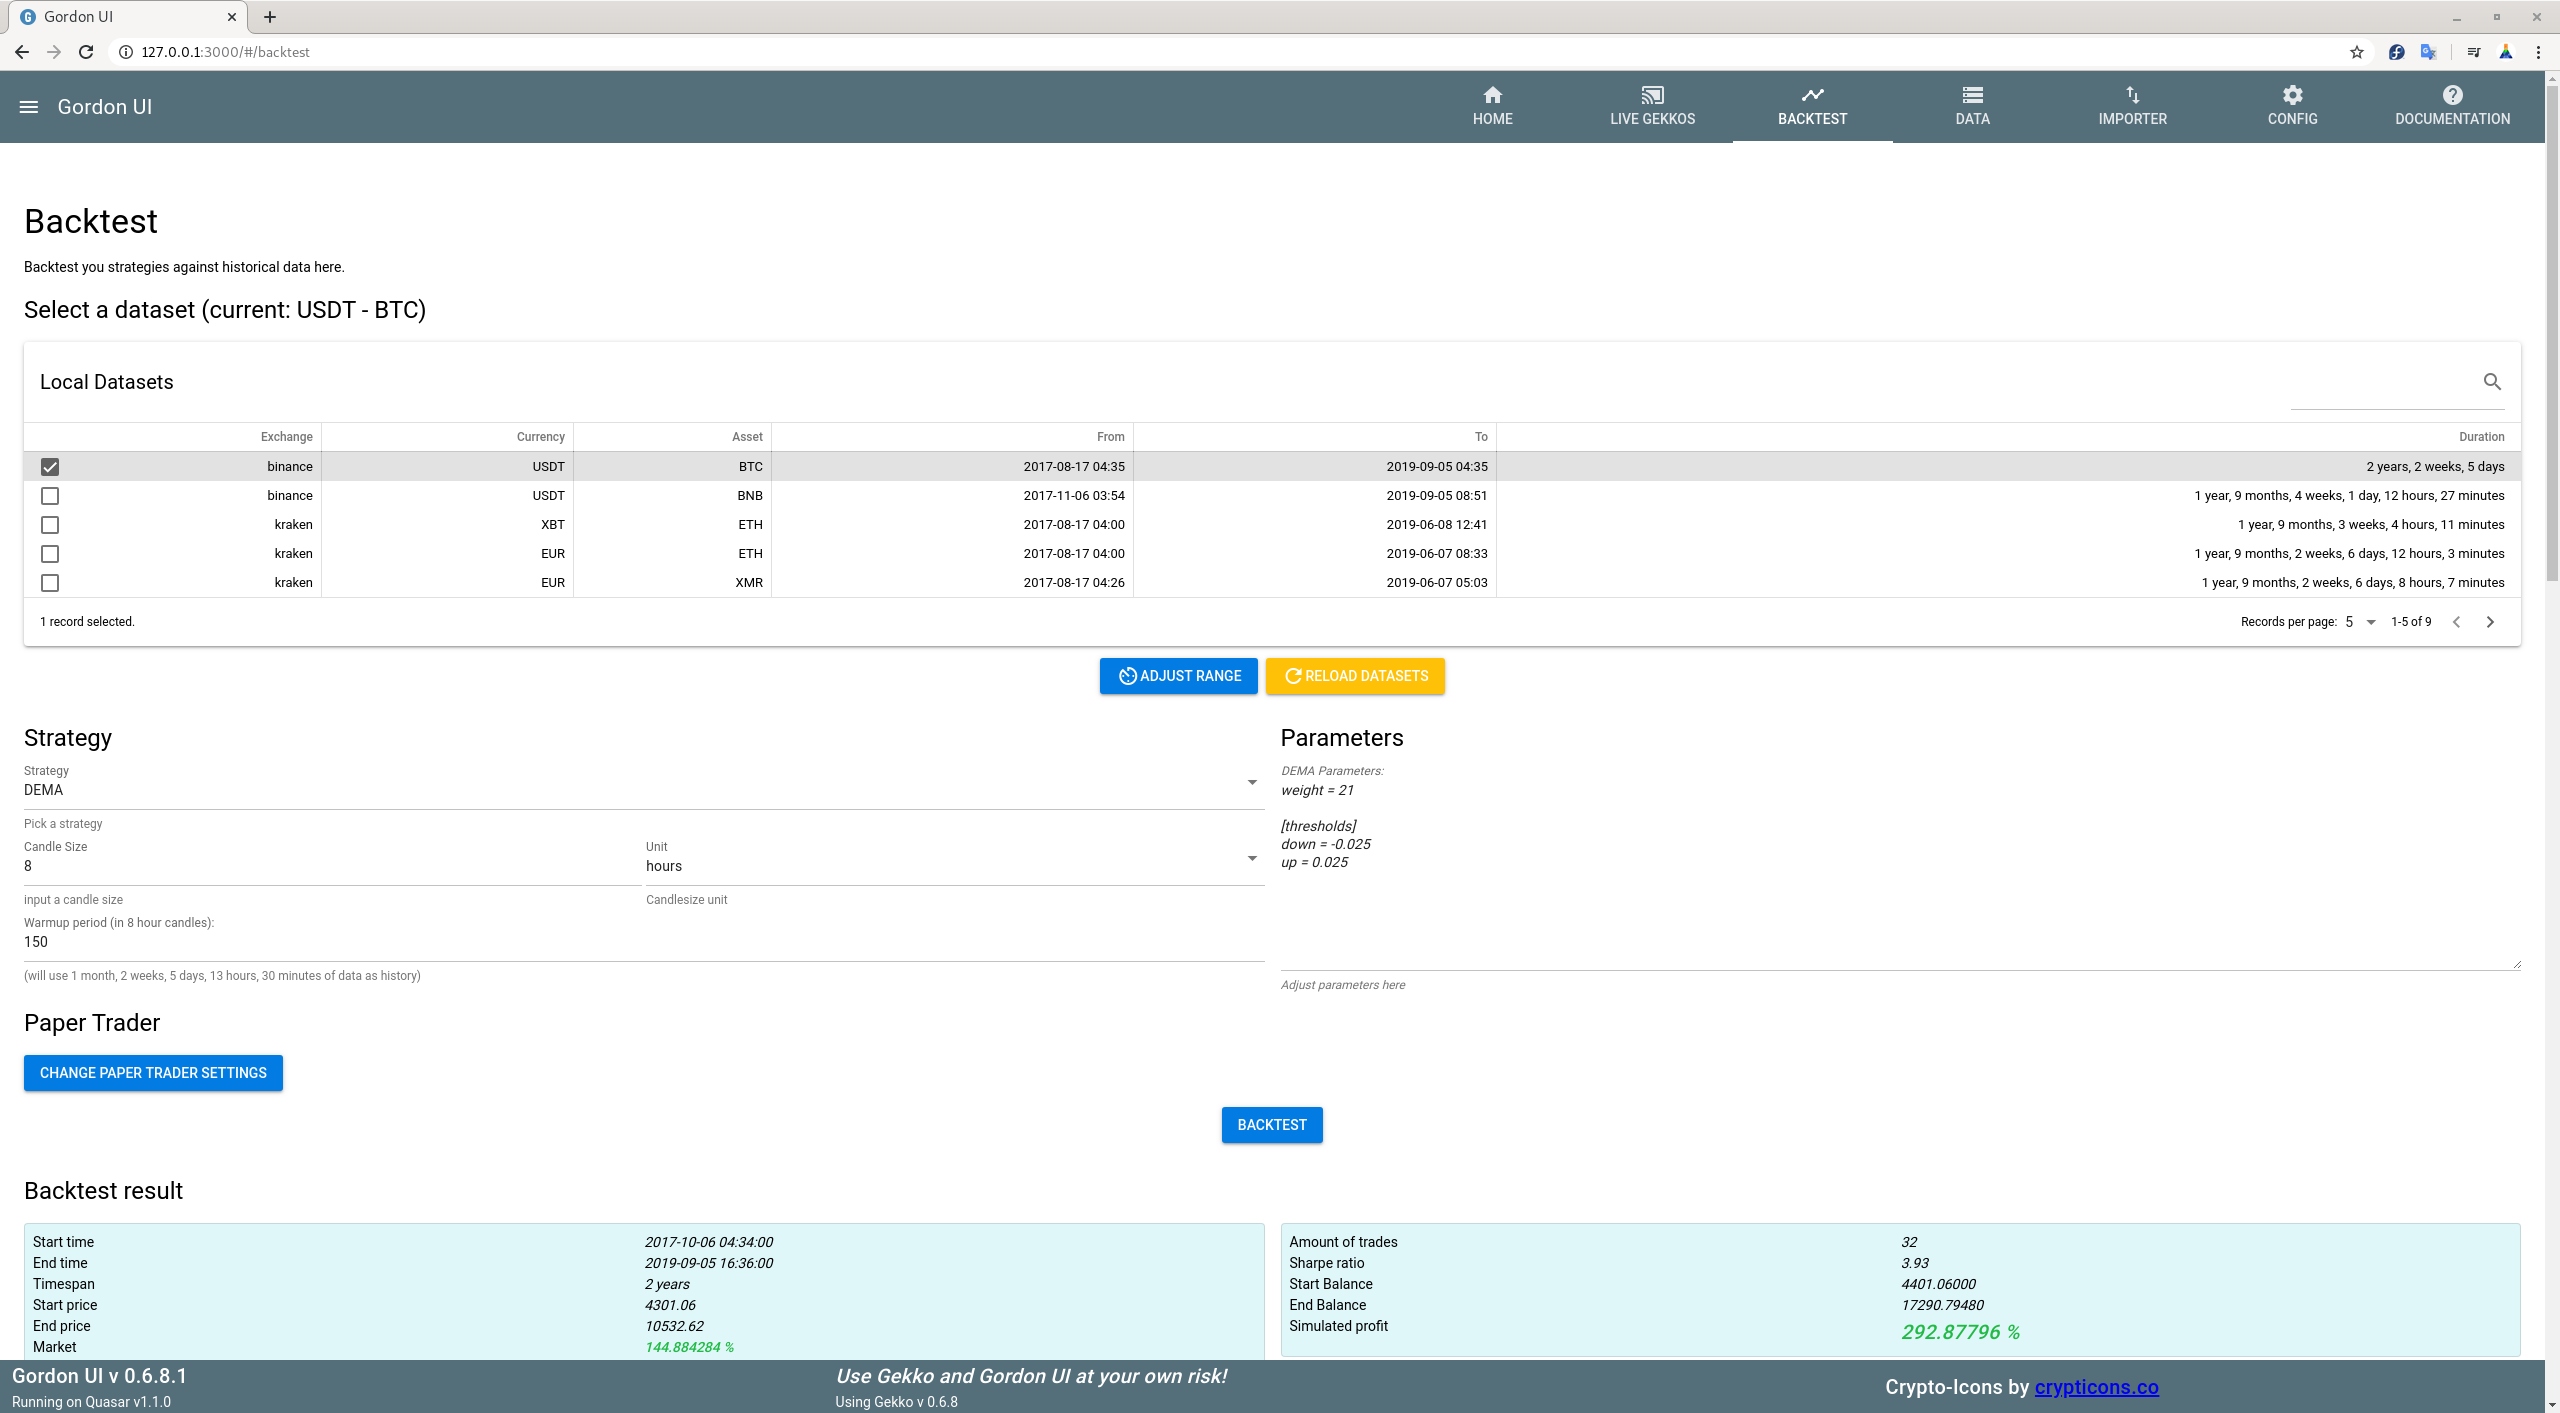The width and height of the screenshot is (2560, 1413).
Task: Expand the Strategy DEMA dropdown
Action: coord(1251,783)
